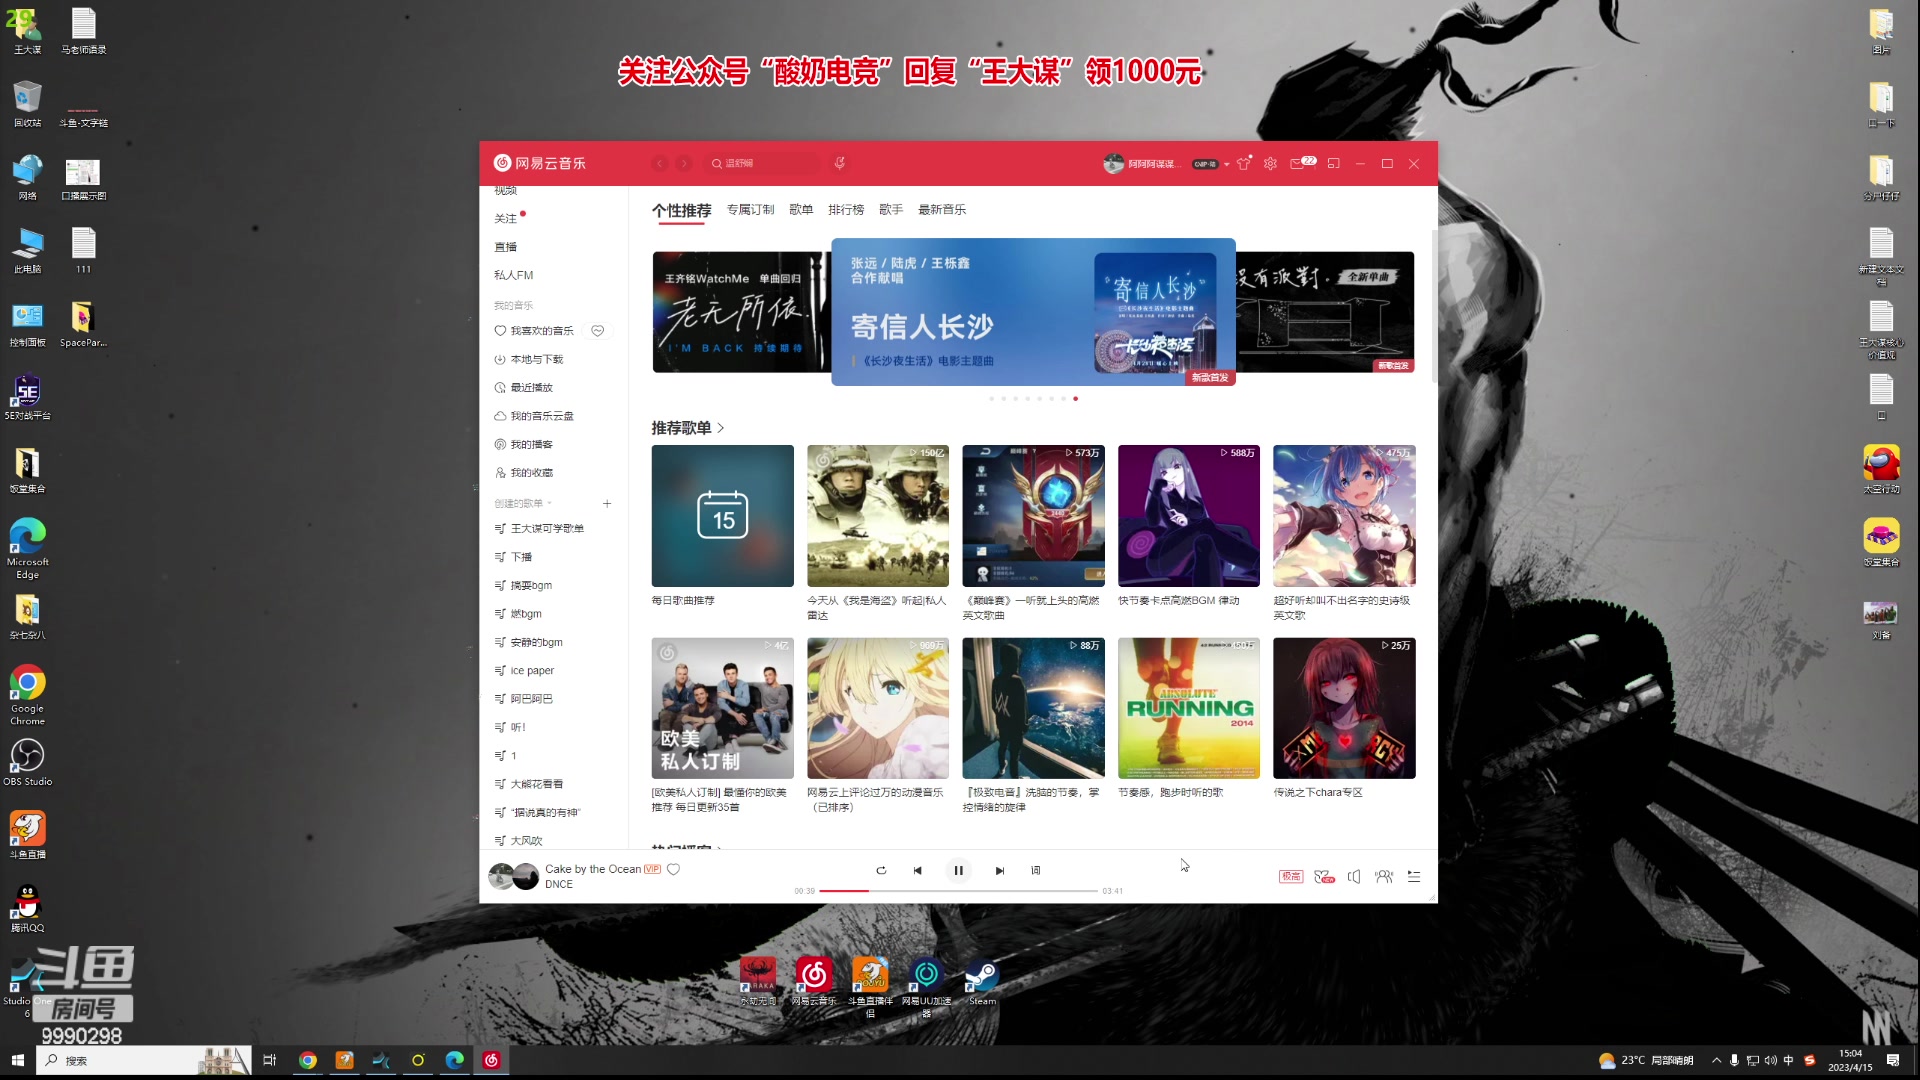
Task: Click the 传说之下chara专区 playlist title
Action: [1318, 792]
